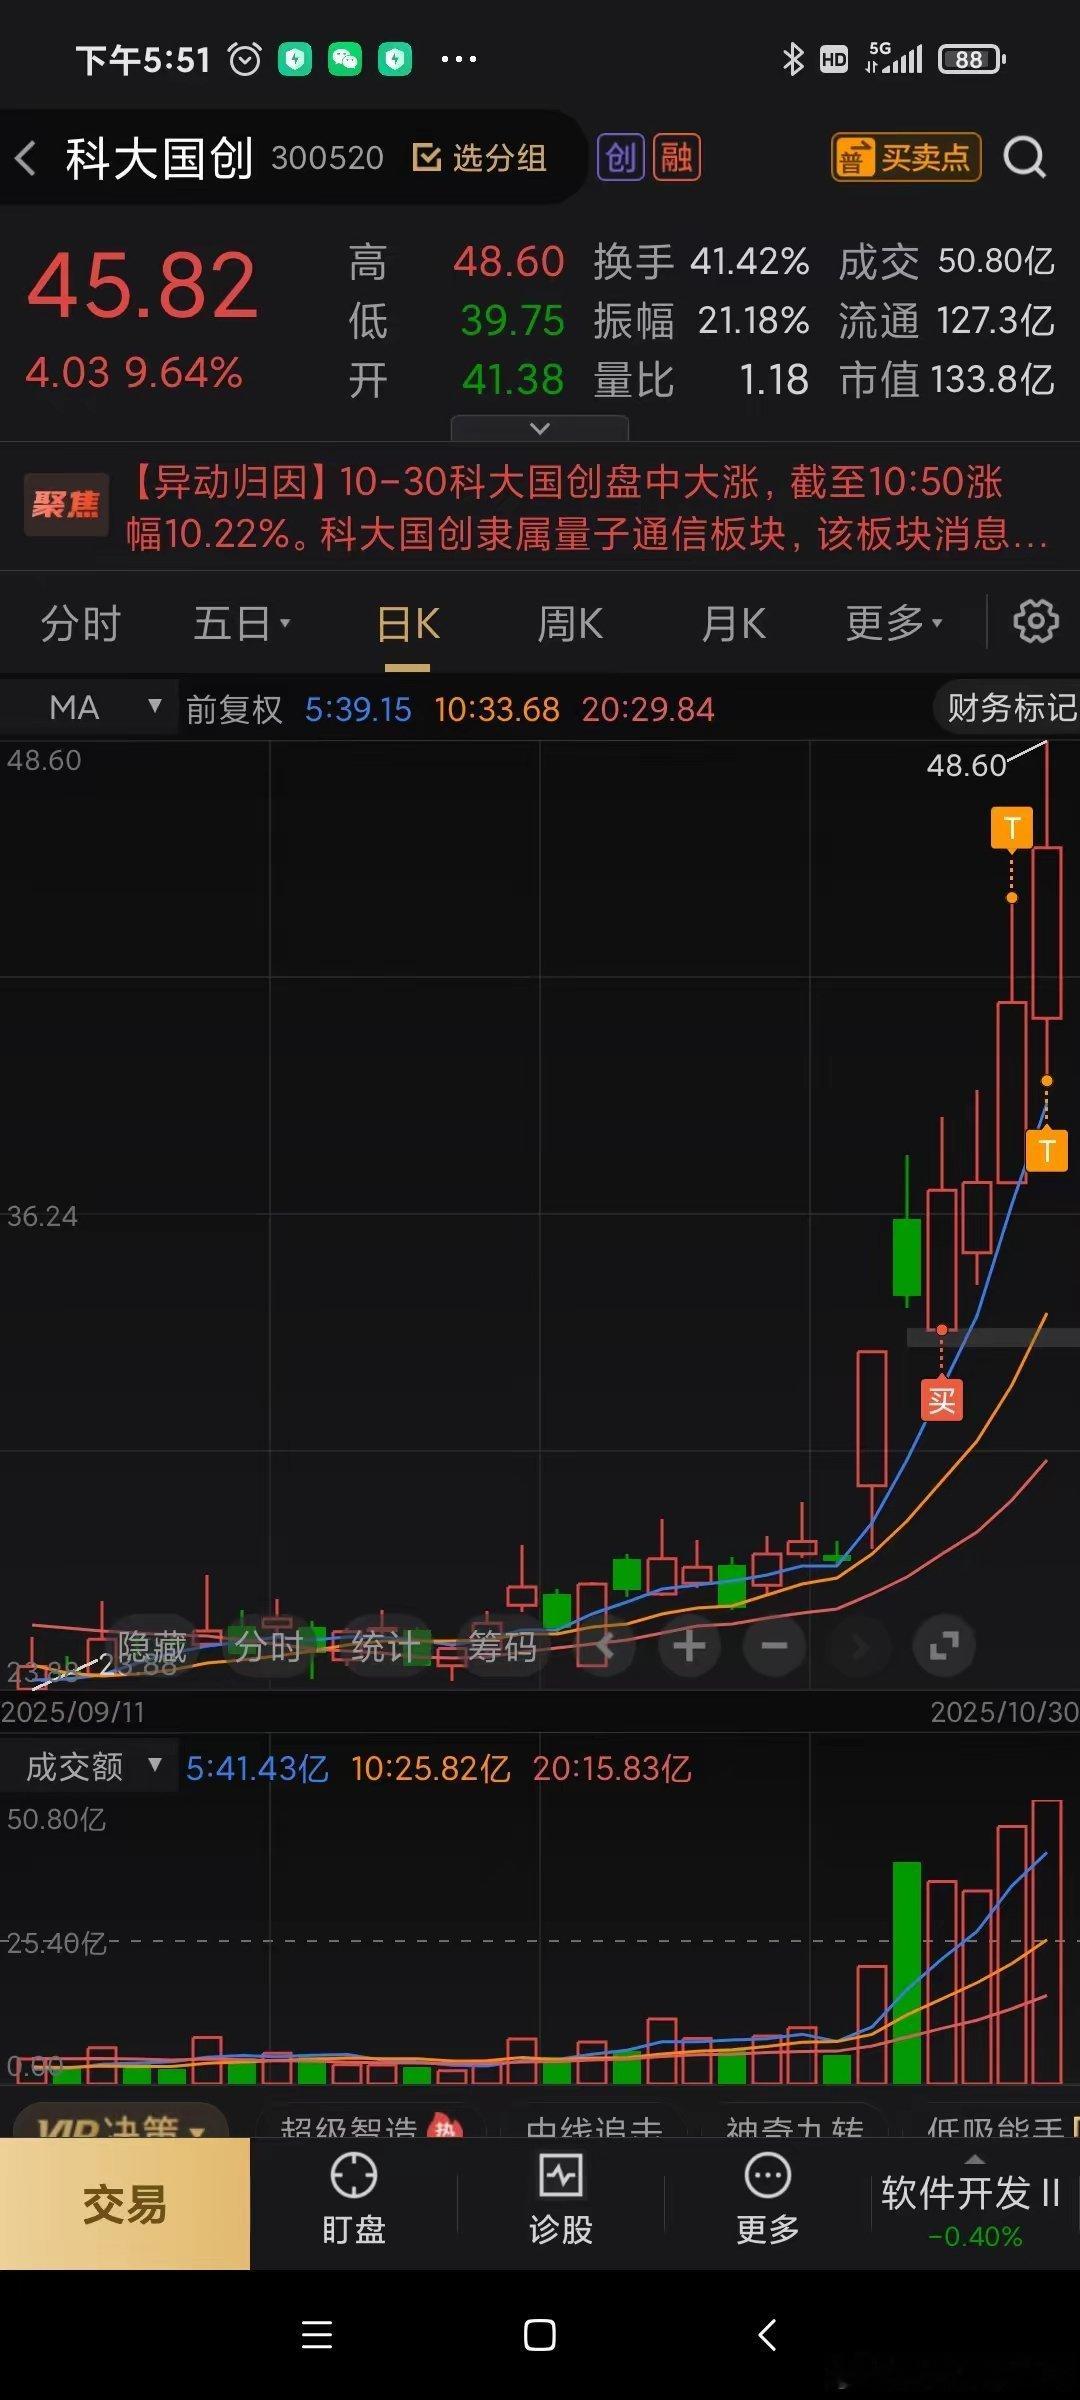Image resolution: width=1080 pixels, height=2400 pixels.
Task: Toggle 分时 overlay in chart toolbar
Action: click(268, 1646)
